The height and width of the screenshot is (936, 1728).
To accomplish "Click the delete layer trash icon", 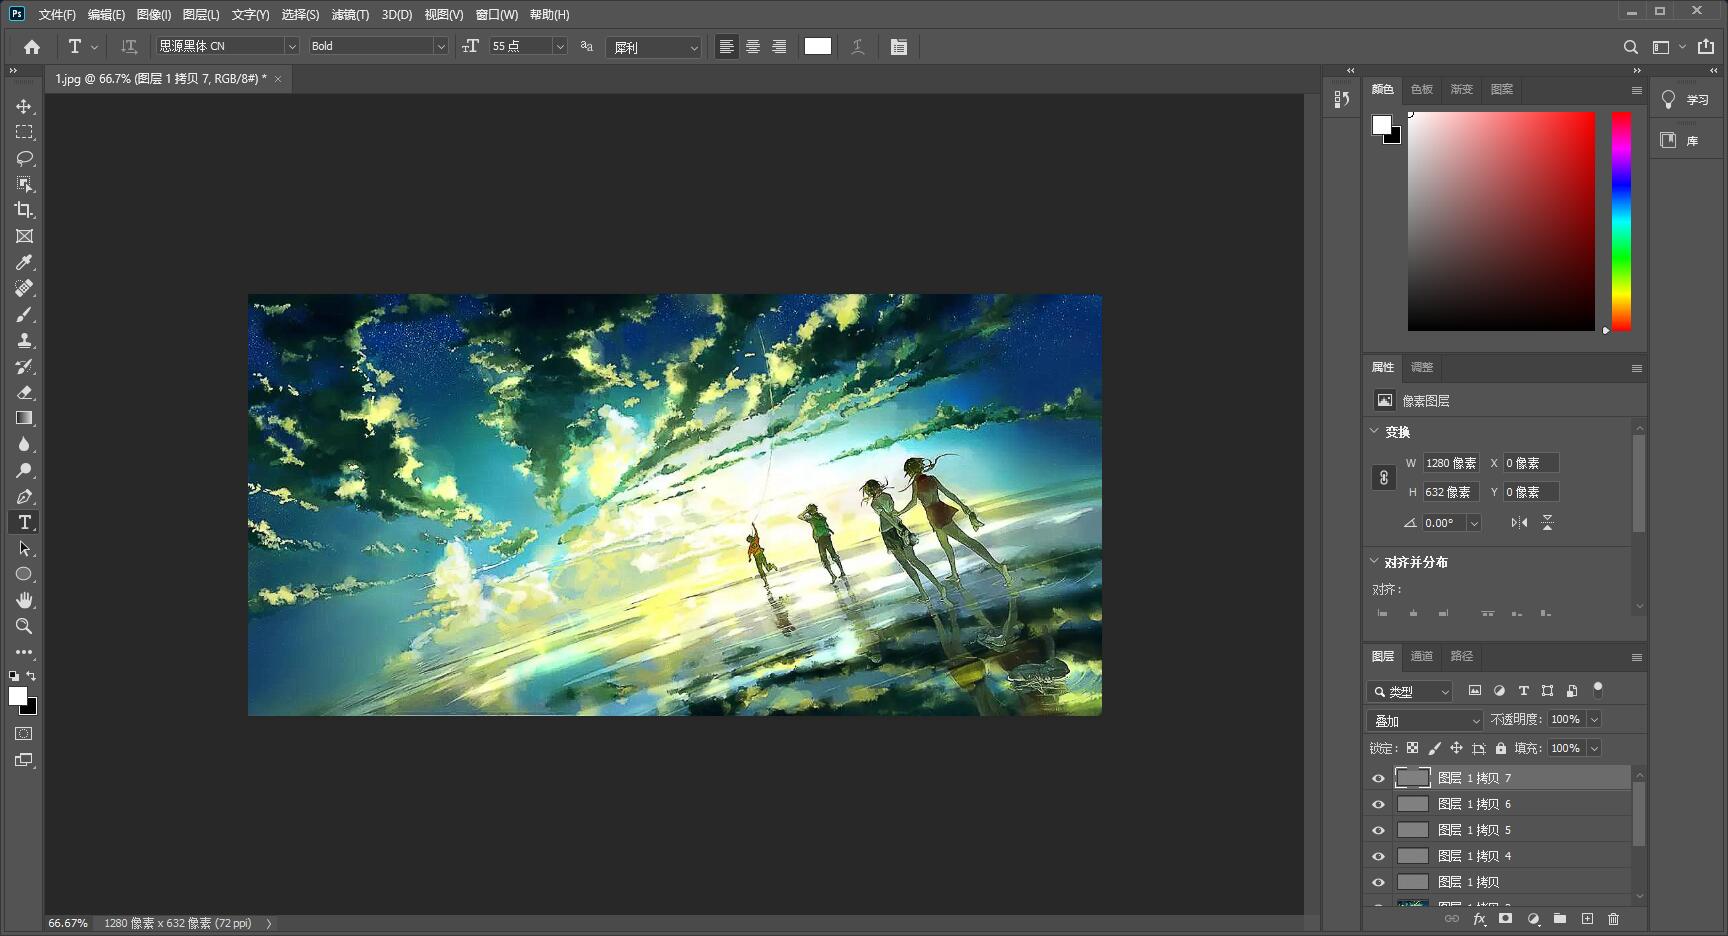I will coord(1613,919).
